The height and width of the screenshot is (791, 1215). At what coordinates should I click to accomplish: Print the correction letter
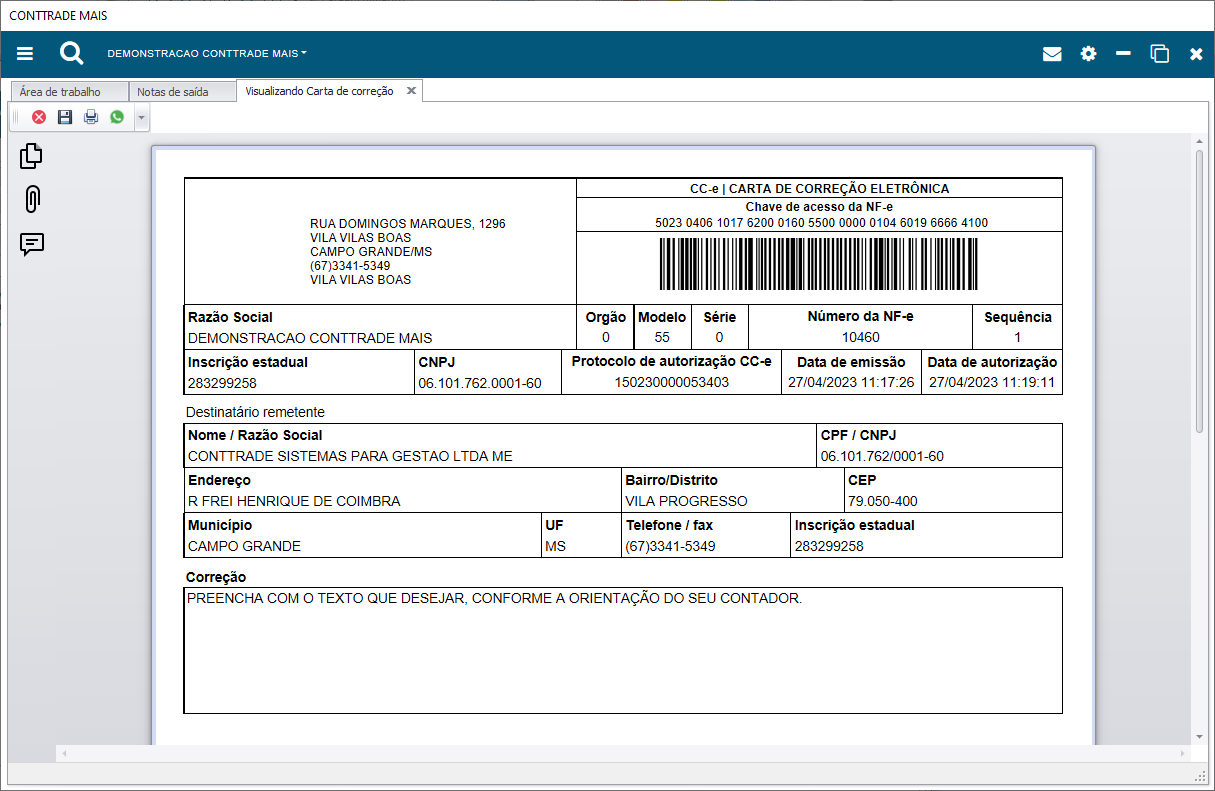click(x=91, y=117)
